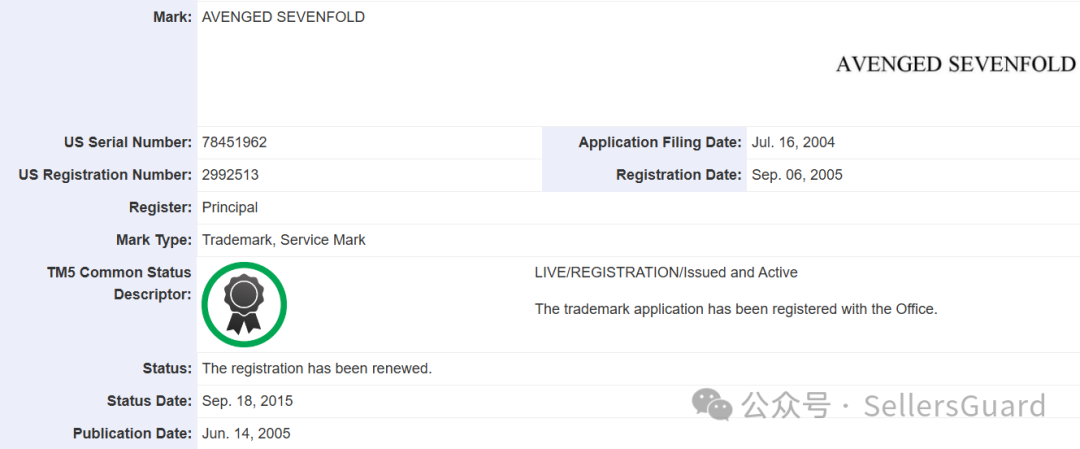This screenshot has width=1080, height=449.
Task: Click the US Serial Number label
Action: tap(127, 143)
